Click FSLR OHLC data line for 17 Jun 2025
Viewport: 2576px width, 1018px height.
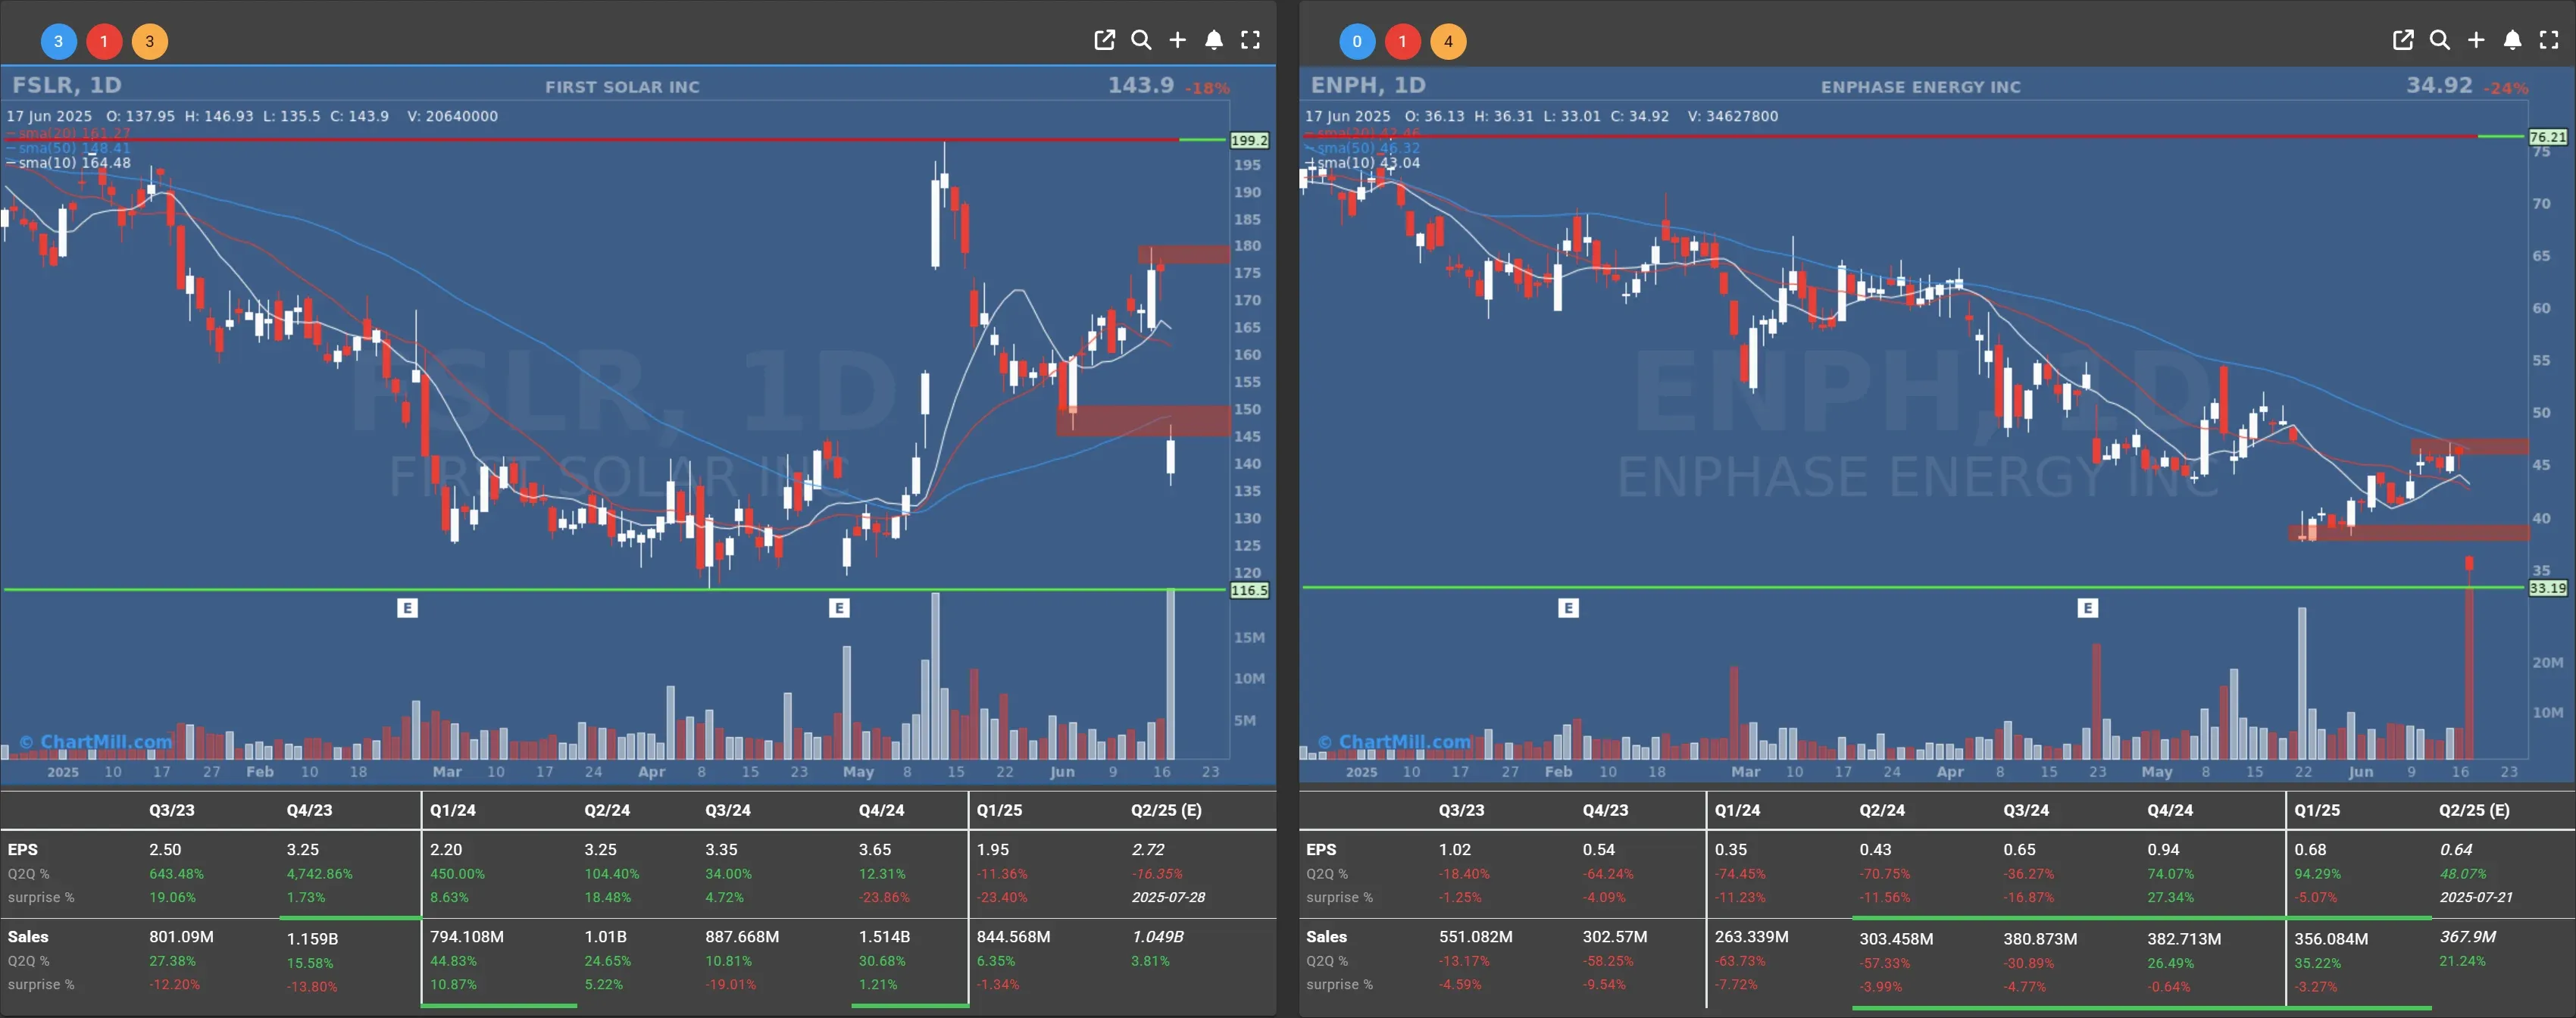[x=252, y=116]
